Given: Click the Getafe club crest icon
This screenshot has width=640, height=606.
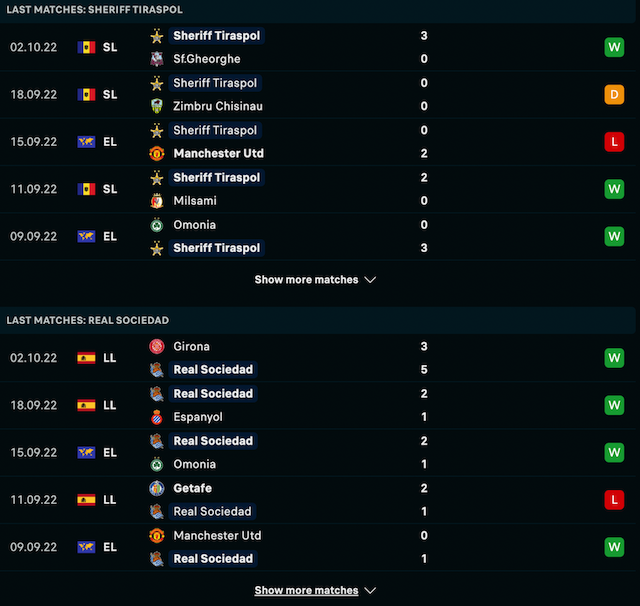Looking at the screenshot, I should click(x=157, y=488).
